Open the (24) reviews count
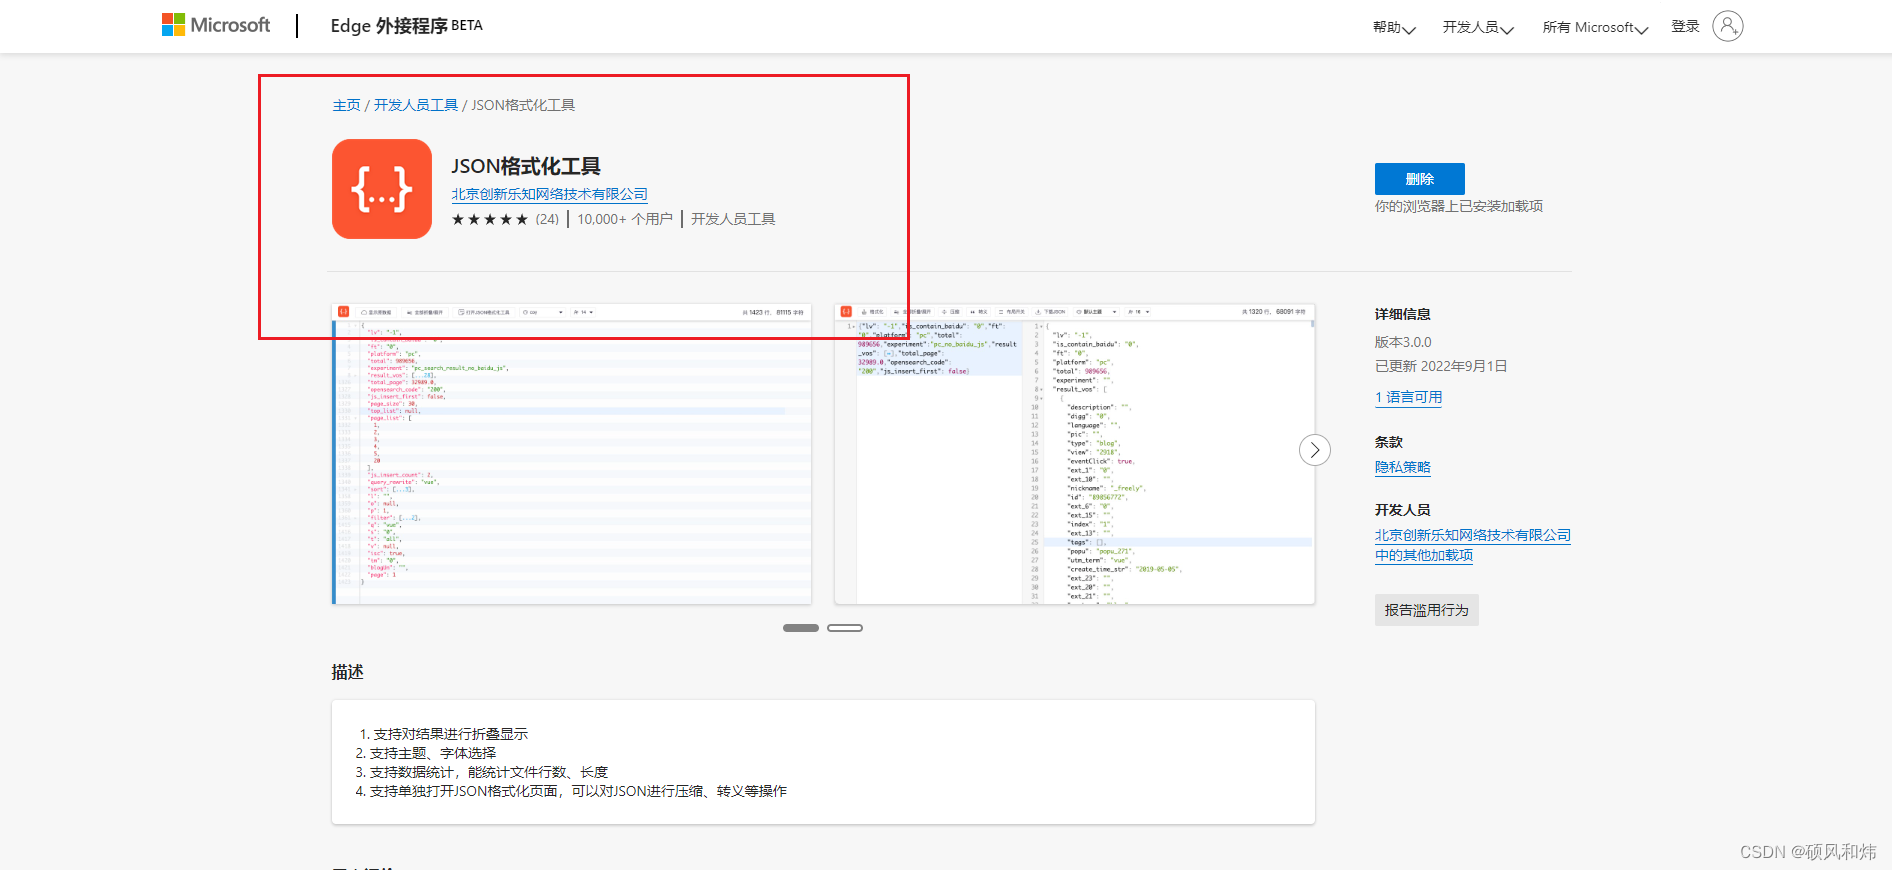 (547, 219)
